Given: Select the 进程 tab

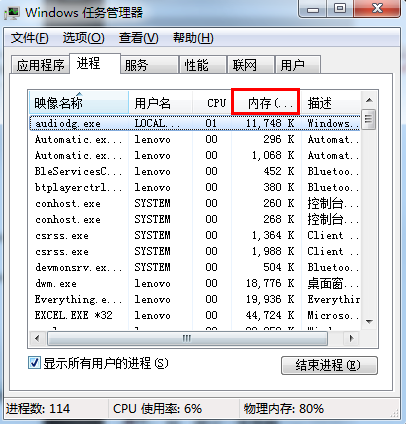Looking at the screenshot, I should tap(95, 63).
